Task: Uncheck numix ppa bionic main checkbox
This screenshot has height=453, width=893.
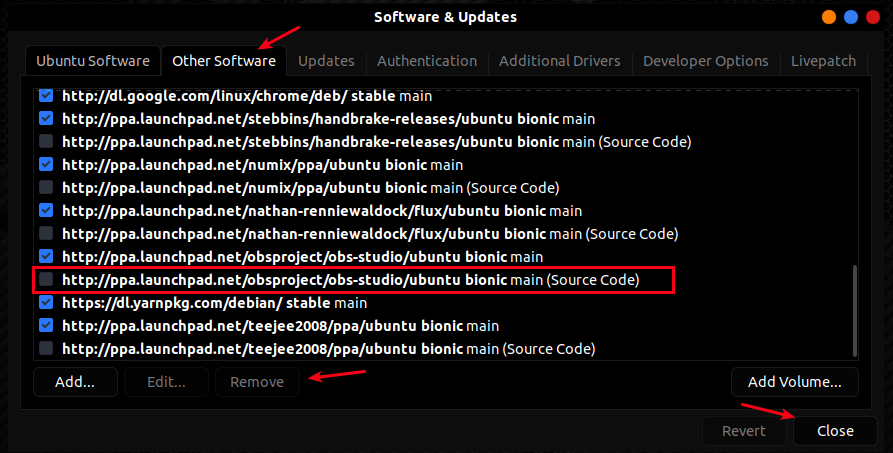Action: pos(46,165)
